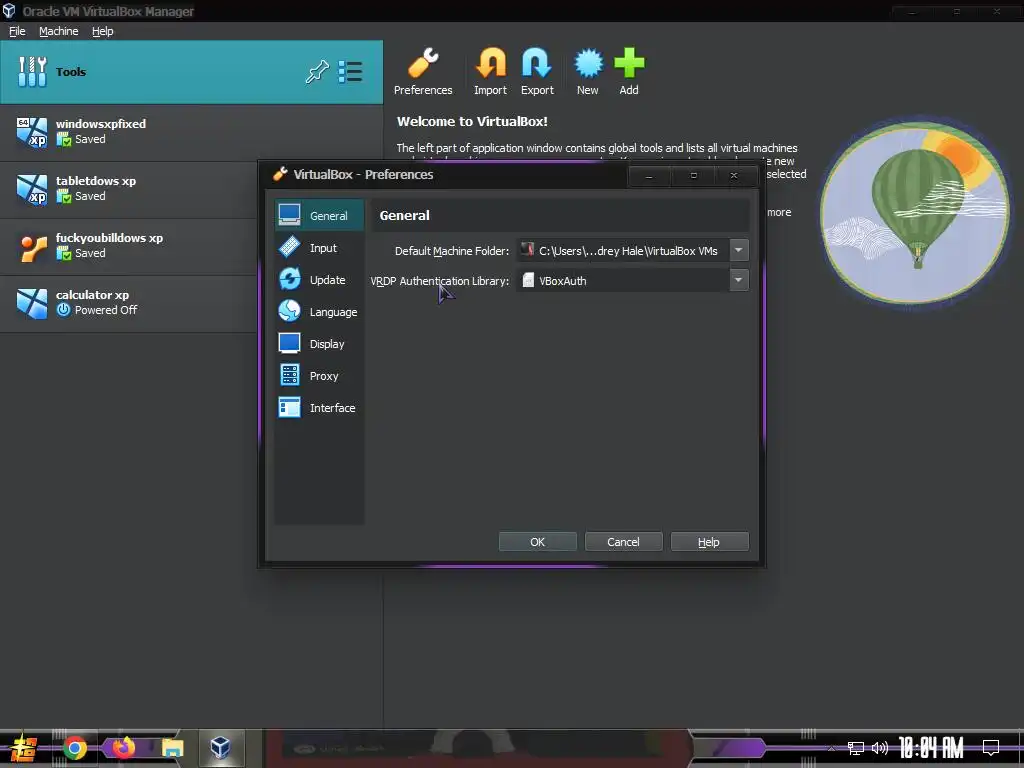Create a New virtual machine
This screenshot has height=768, width=1024.
588,72
